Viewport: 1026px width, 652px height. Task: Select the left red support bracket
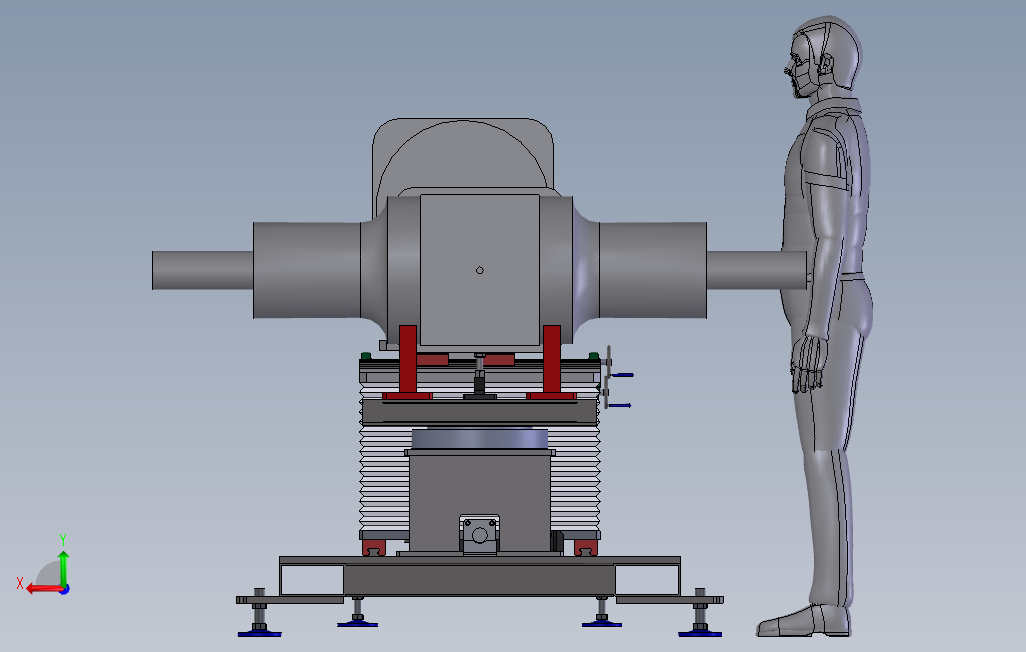408,361
